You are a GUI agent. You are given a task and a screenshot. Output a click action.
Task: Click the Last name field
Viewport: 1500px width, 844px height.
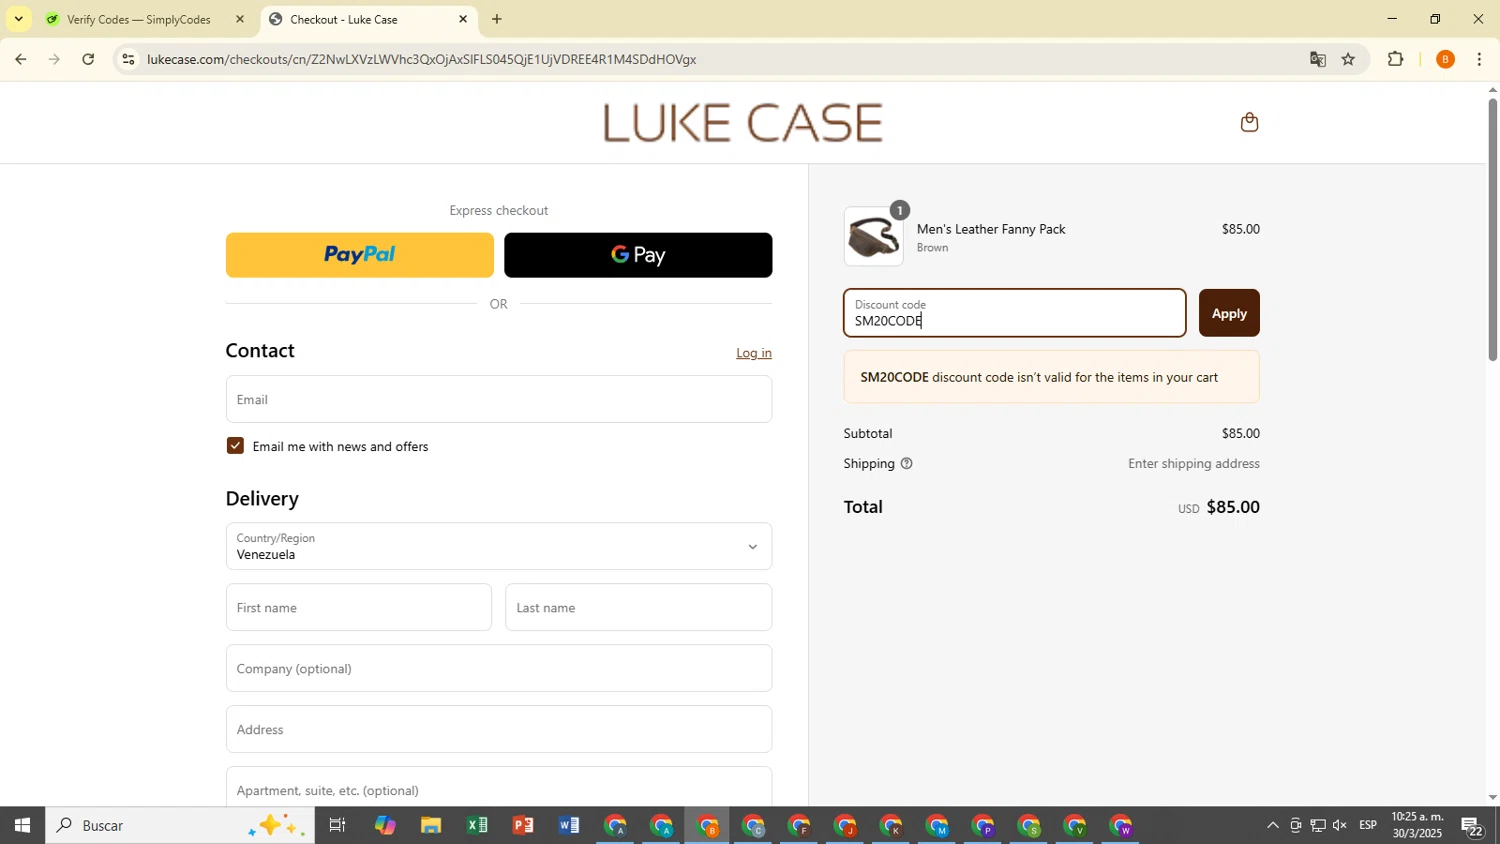pos(638,607)
